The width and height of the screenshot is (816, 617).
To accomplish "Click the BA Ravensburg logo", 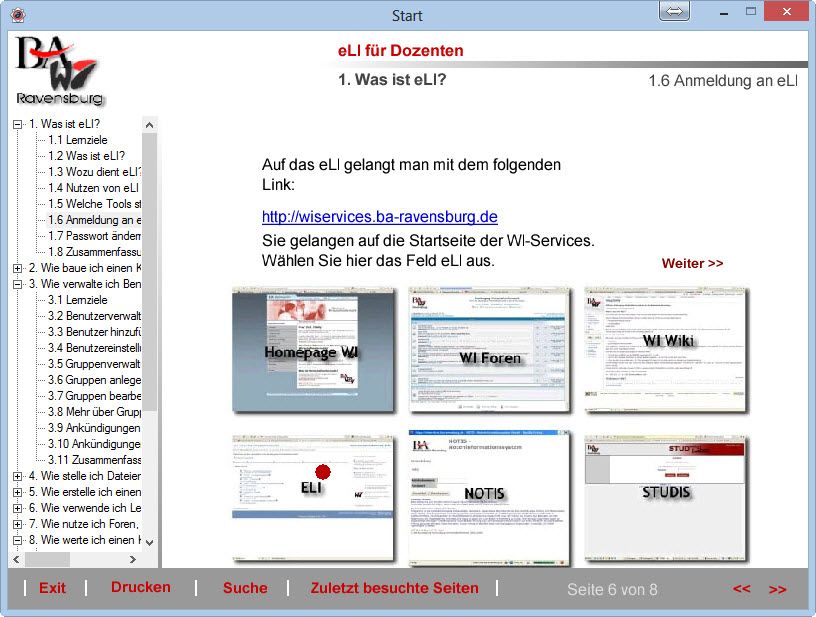I will tap(60, 70).
